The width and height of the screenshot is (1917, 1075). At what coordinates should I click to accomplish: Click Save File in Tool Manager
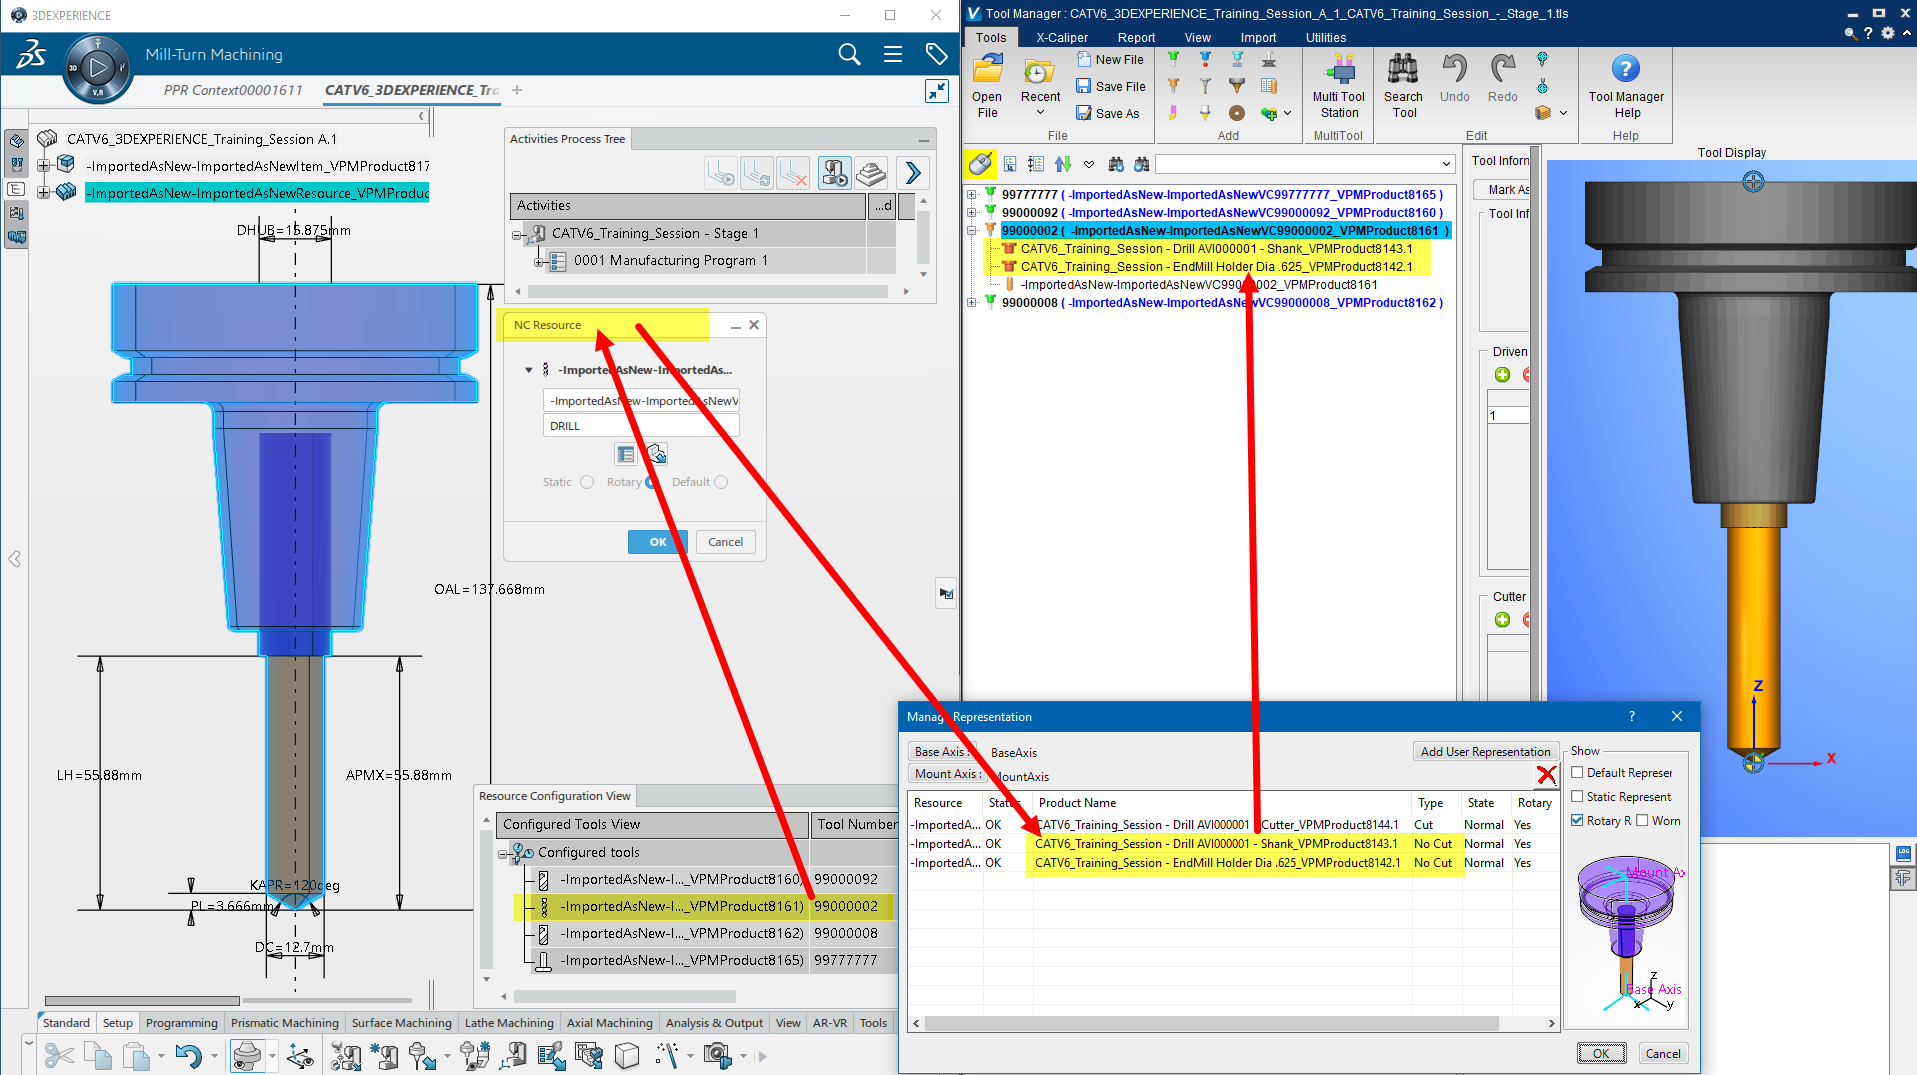[x=1110, y=87]
